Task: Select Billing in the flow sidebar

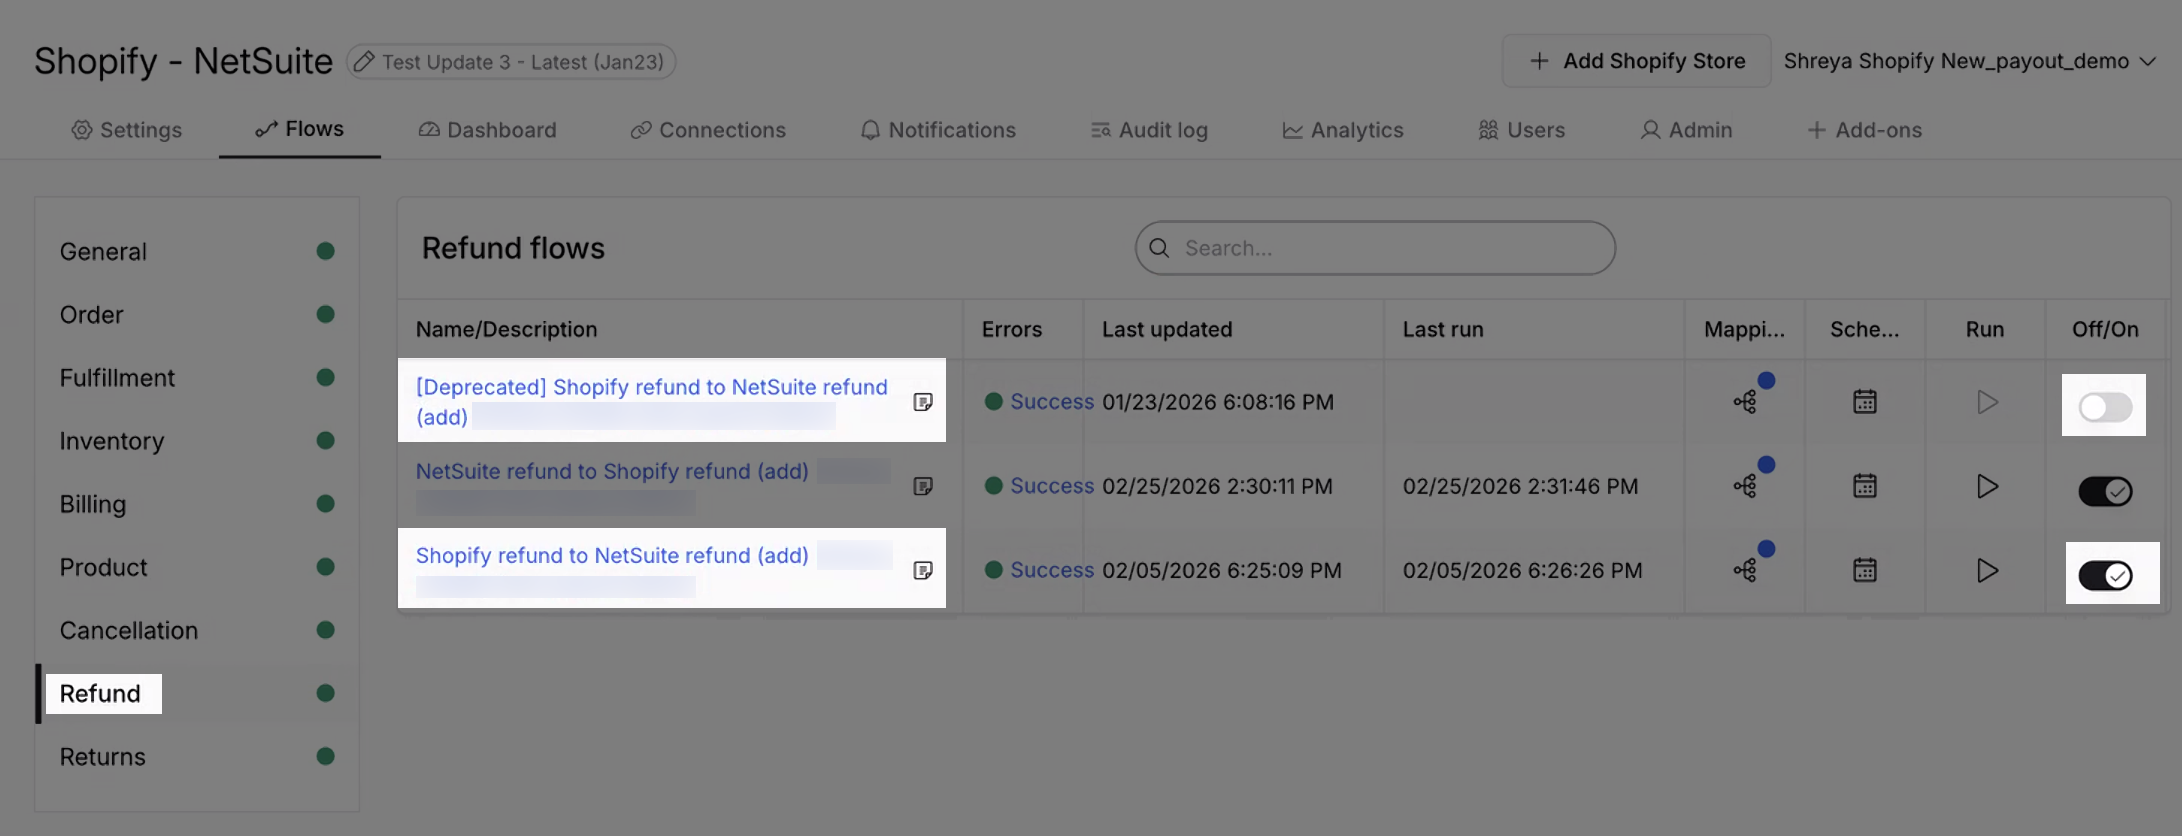Action: [197, 504]
